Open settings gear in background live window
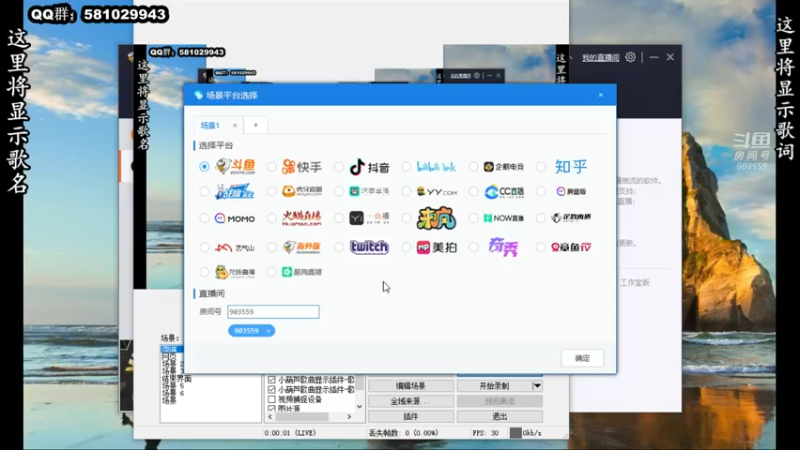 [x=631, y=57]
